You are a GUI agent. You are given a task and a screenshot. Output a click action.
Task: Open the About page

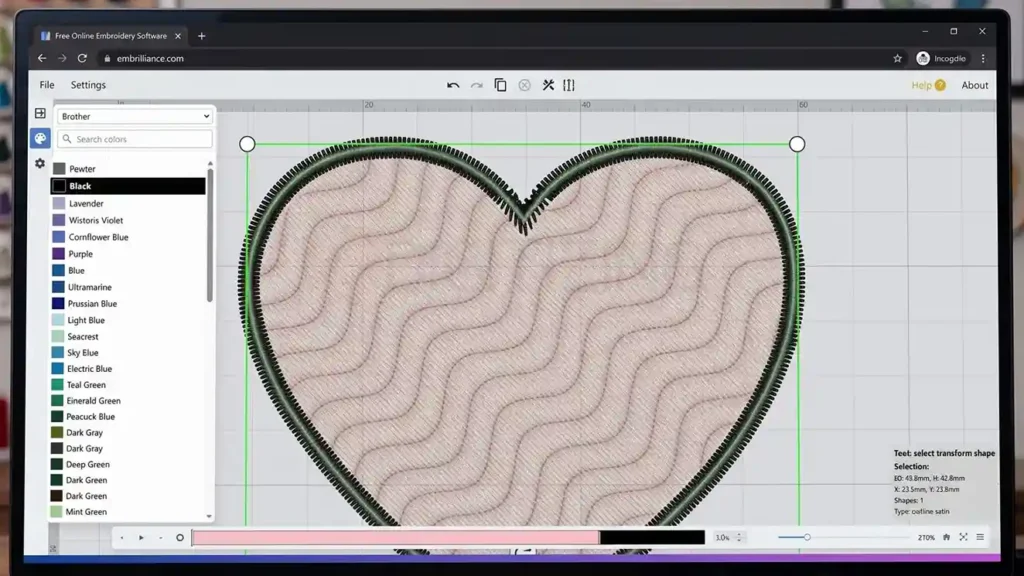click(x=974, y=86)
